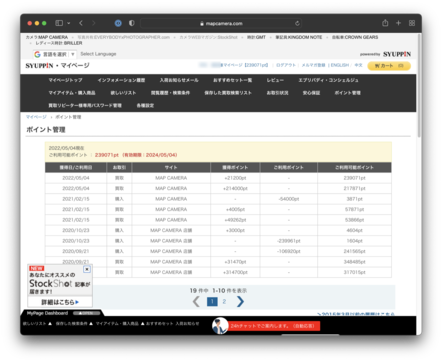Open the 閲覧履歴・検索条件 menu item
Screen dimensions: 442x362
pyautogui.click(x=170, y=93)
